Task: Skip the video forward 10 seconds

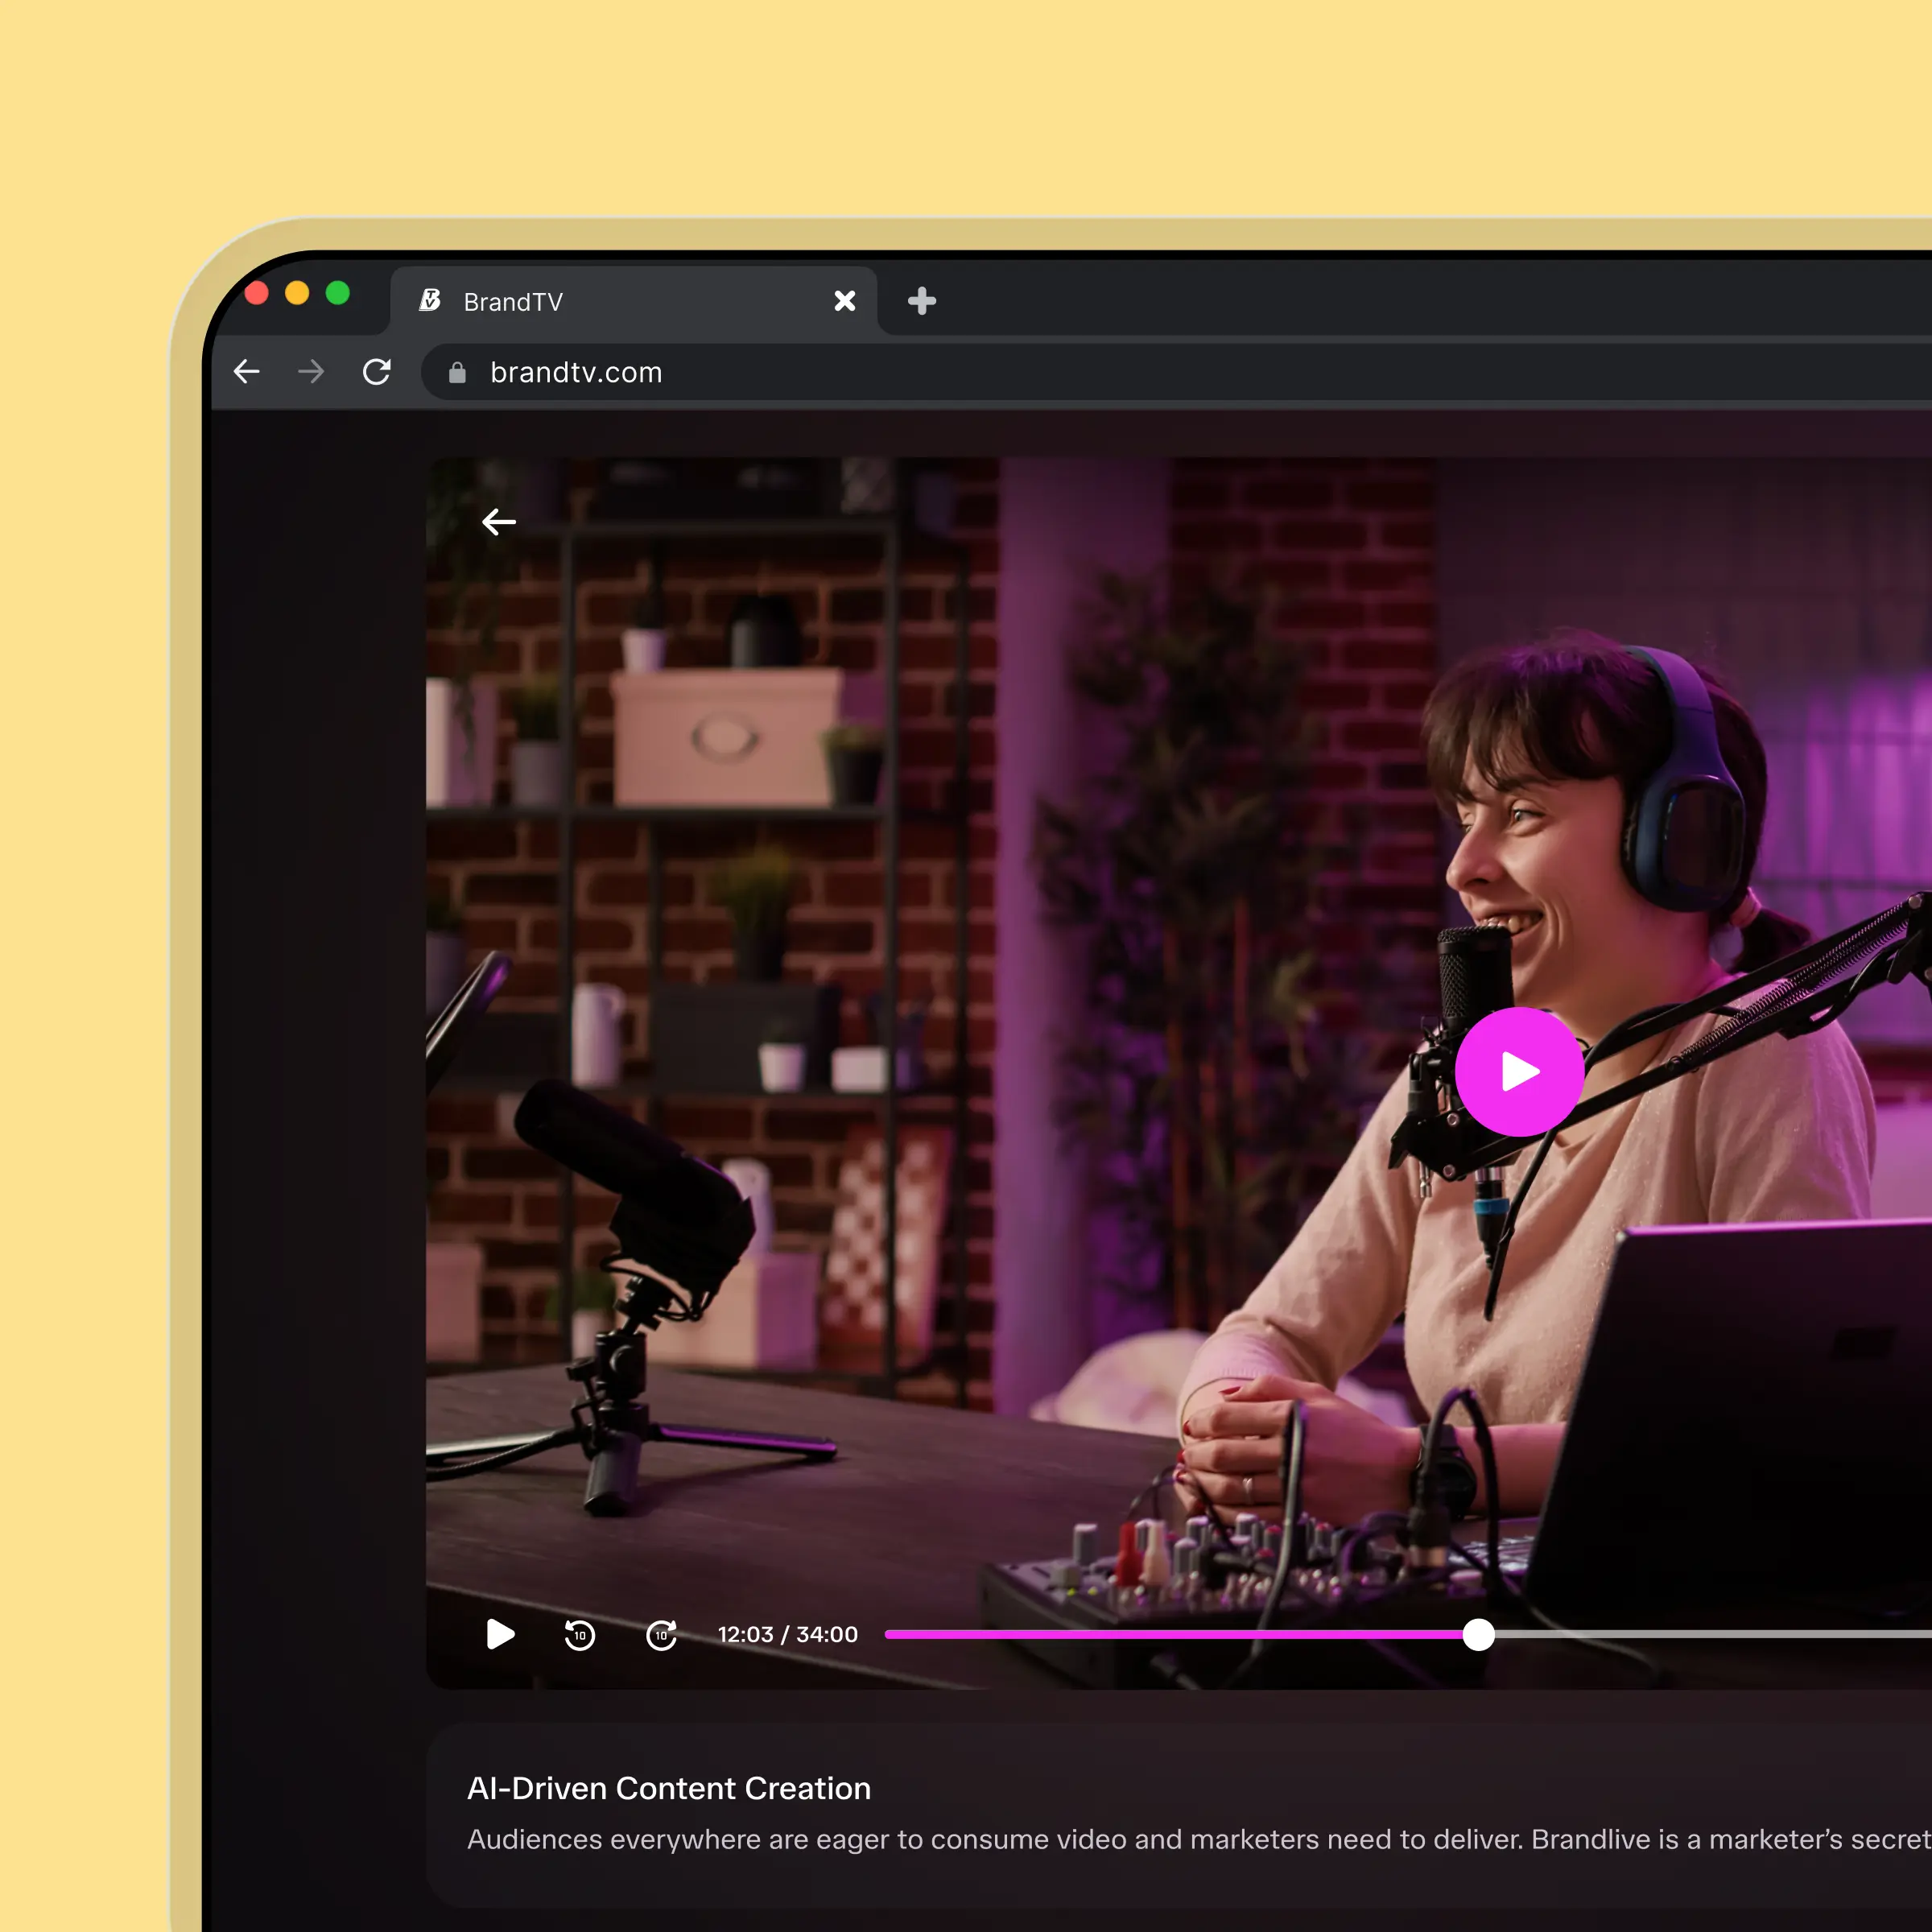Action: tap(660, 1634)
